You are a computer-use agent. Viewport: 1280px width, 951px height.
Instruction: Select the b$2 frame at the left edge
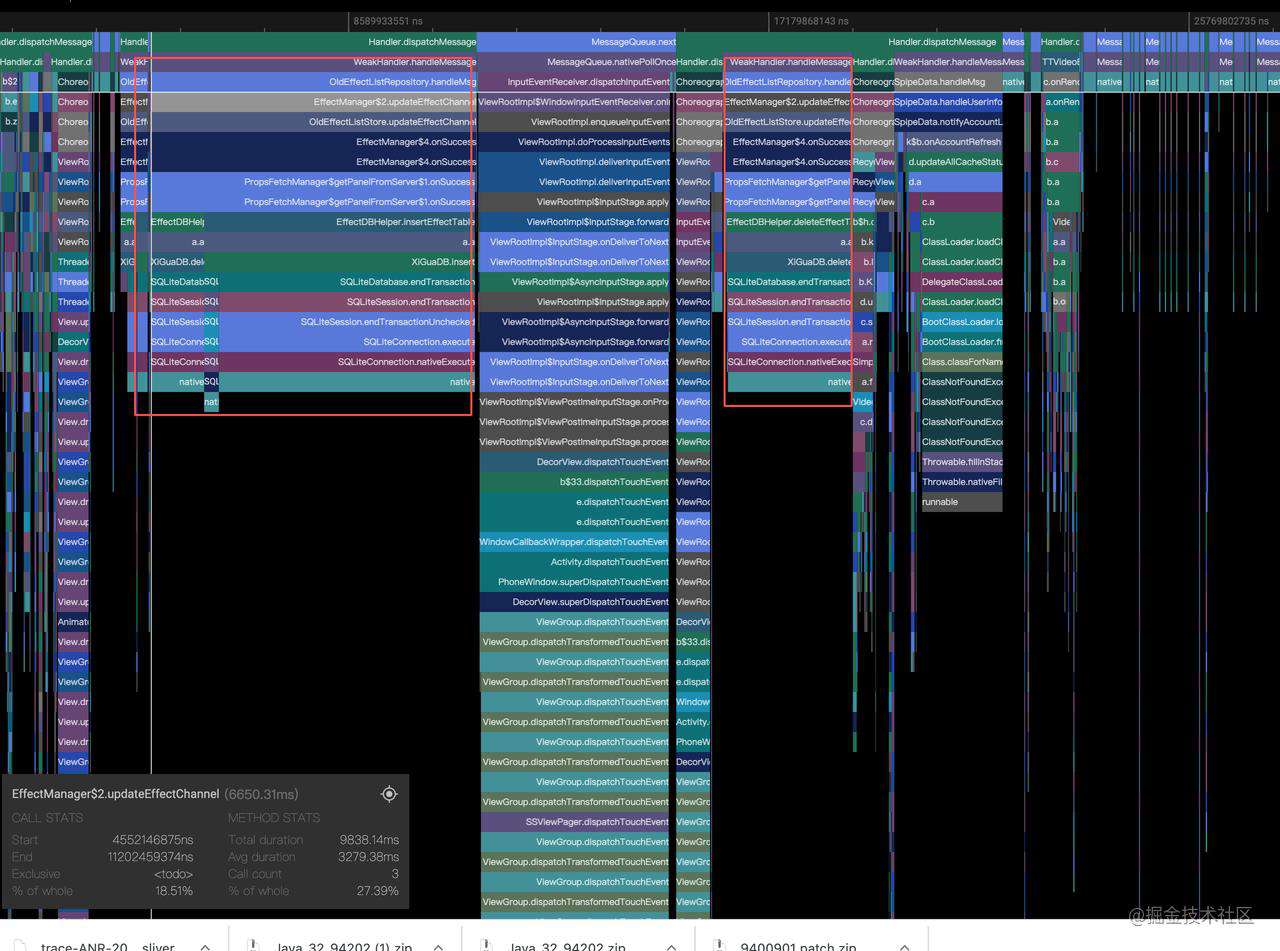click(x=10, y=82)
